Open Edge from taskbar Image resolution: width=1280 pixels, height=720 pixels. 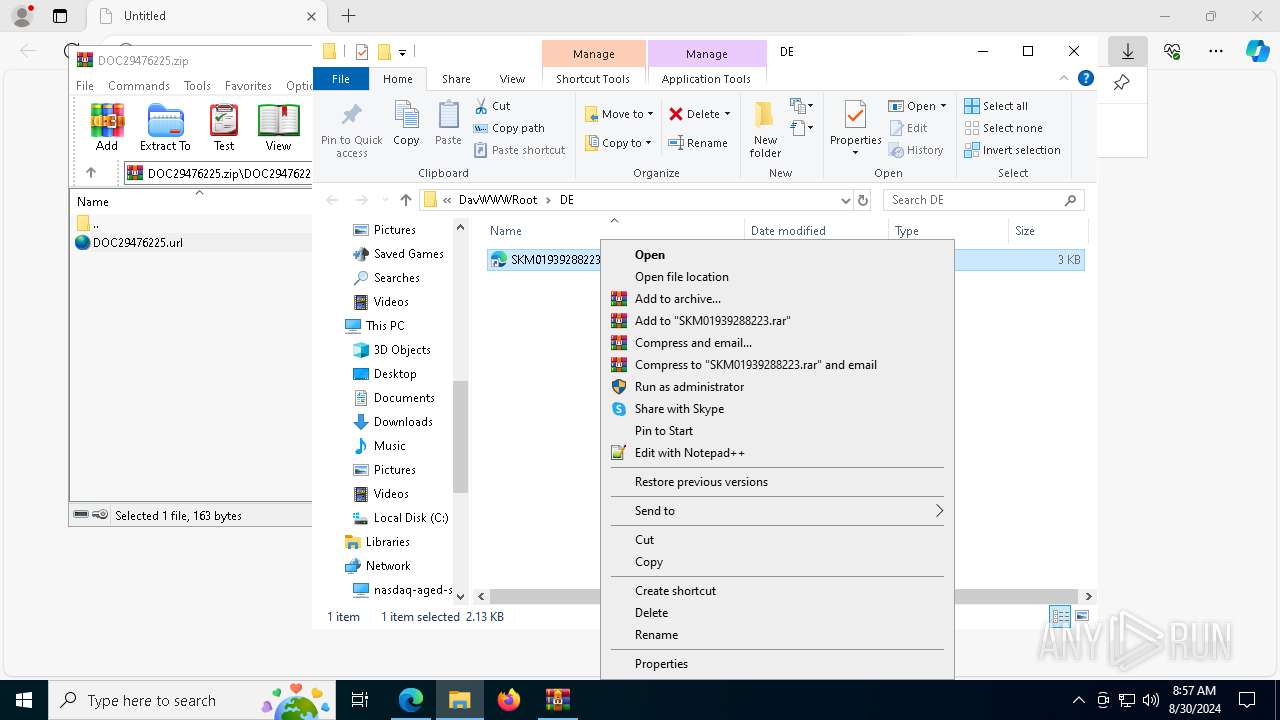(411, 700)
